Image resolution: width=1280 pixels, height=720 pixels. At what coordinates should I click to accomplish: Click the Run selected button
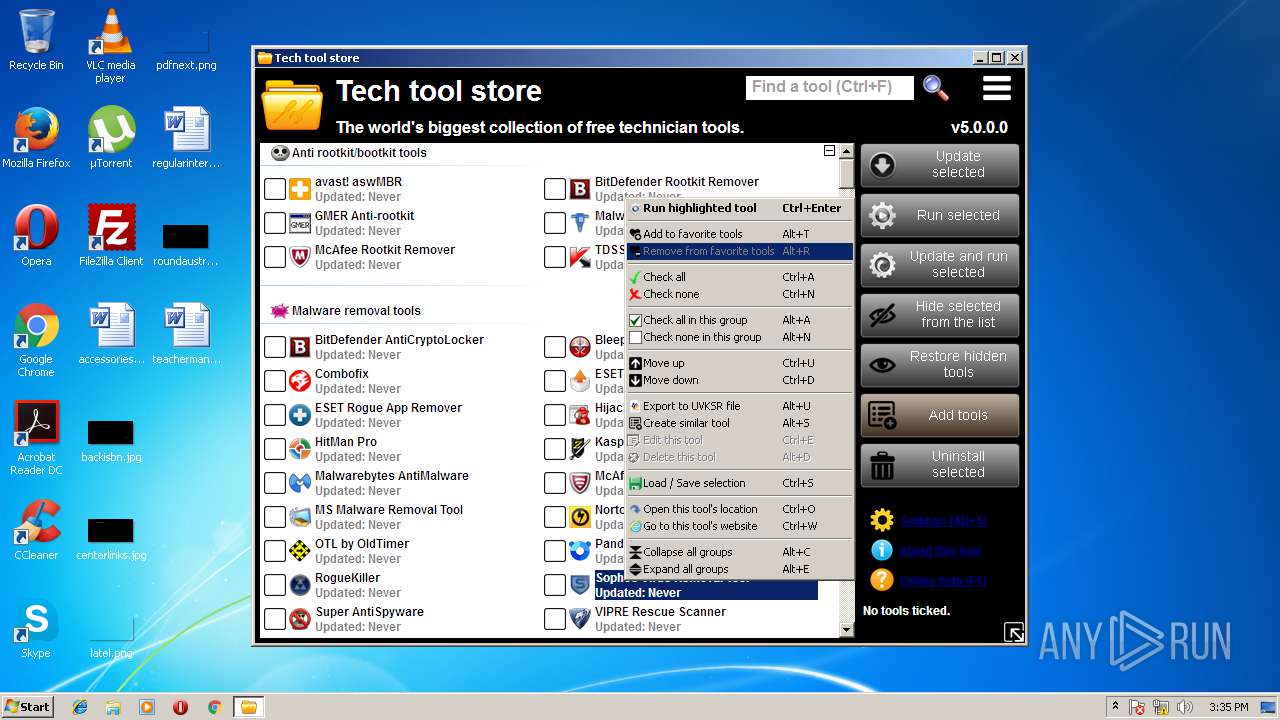click(x=940, y=215)
